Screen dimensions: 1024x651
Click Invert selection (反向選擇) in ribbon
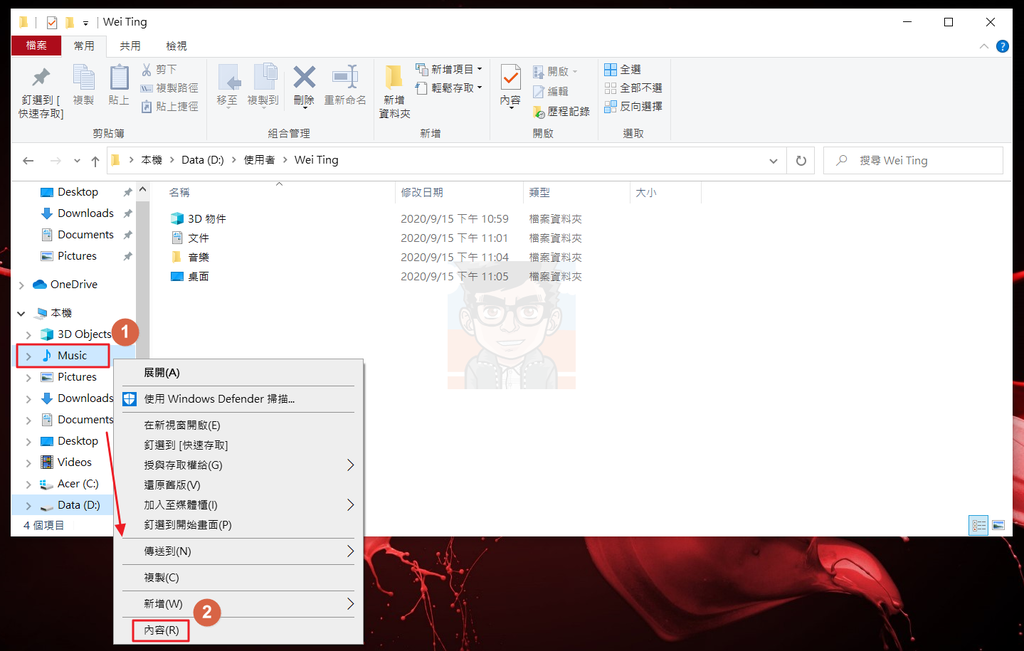pos(633,106)
